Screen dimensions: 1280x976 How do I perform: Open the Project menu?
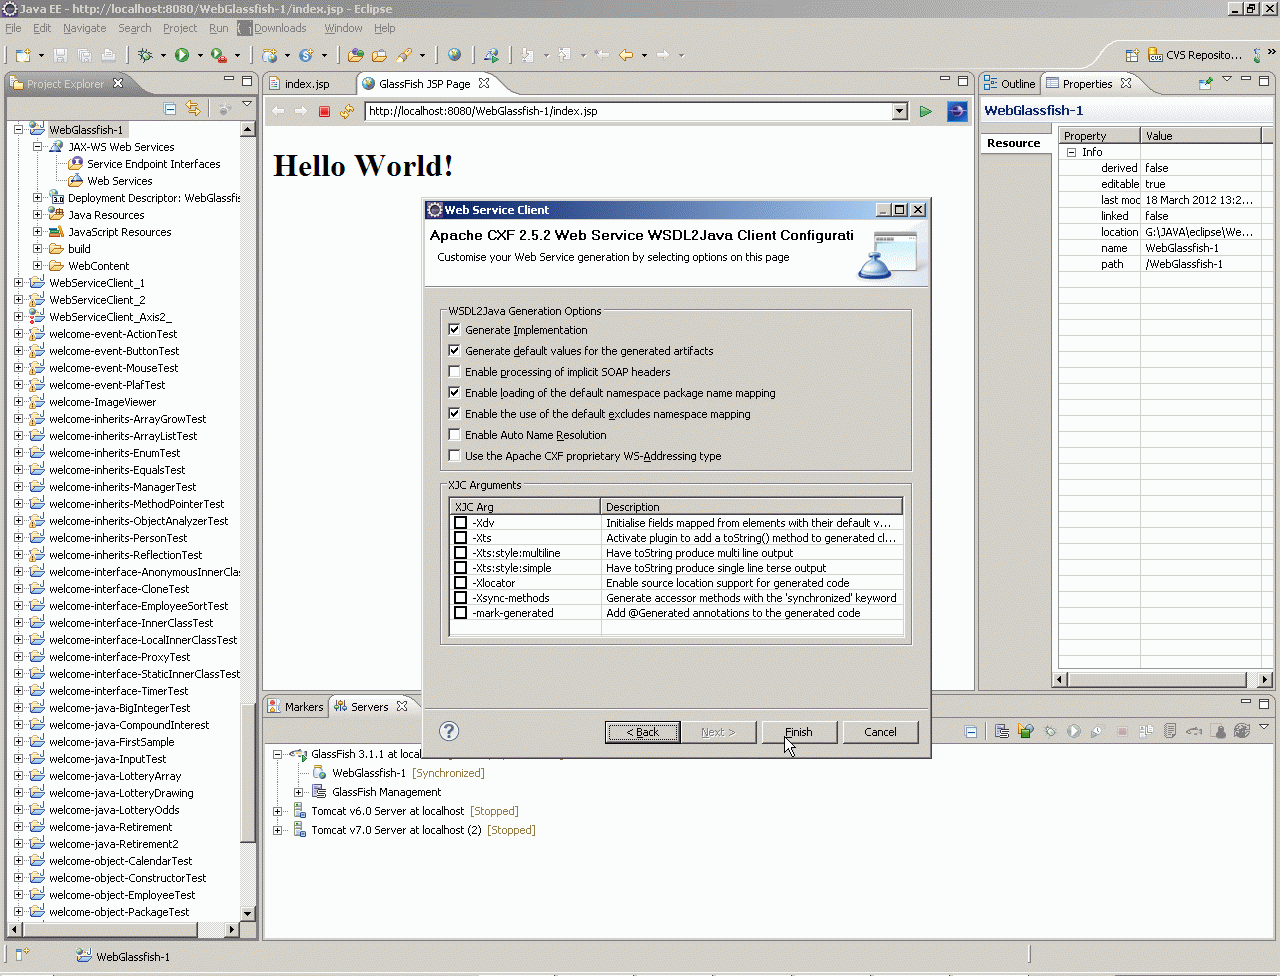pos(180,28)
